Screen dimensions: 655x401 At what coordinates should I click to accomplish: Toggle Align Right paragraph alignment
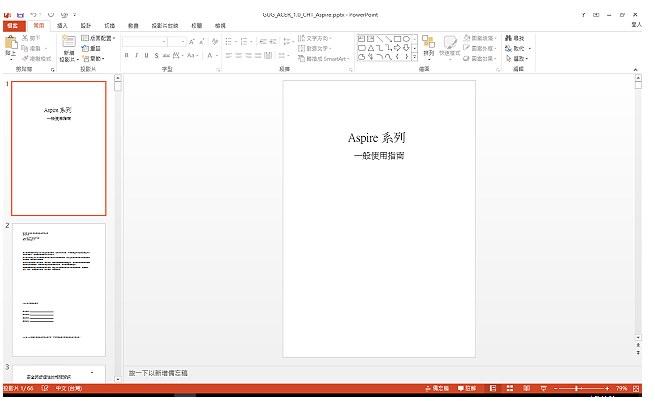[x=249, y=55]
